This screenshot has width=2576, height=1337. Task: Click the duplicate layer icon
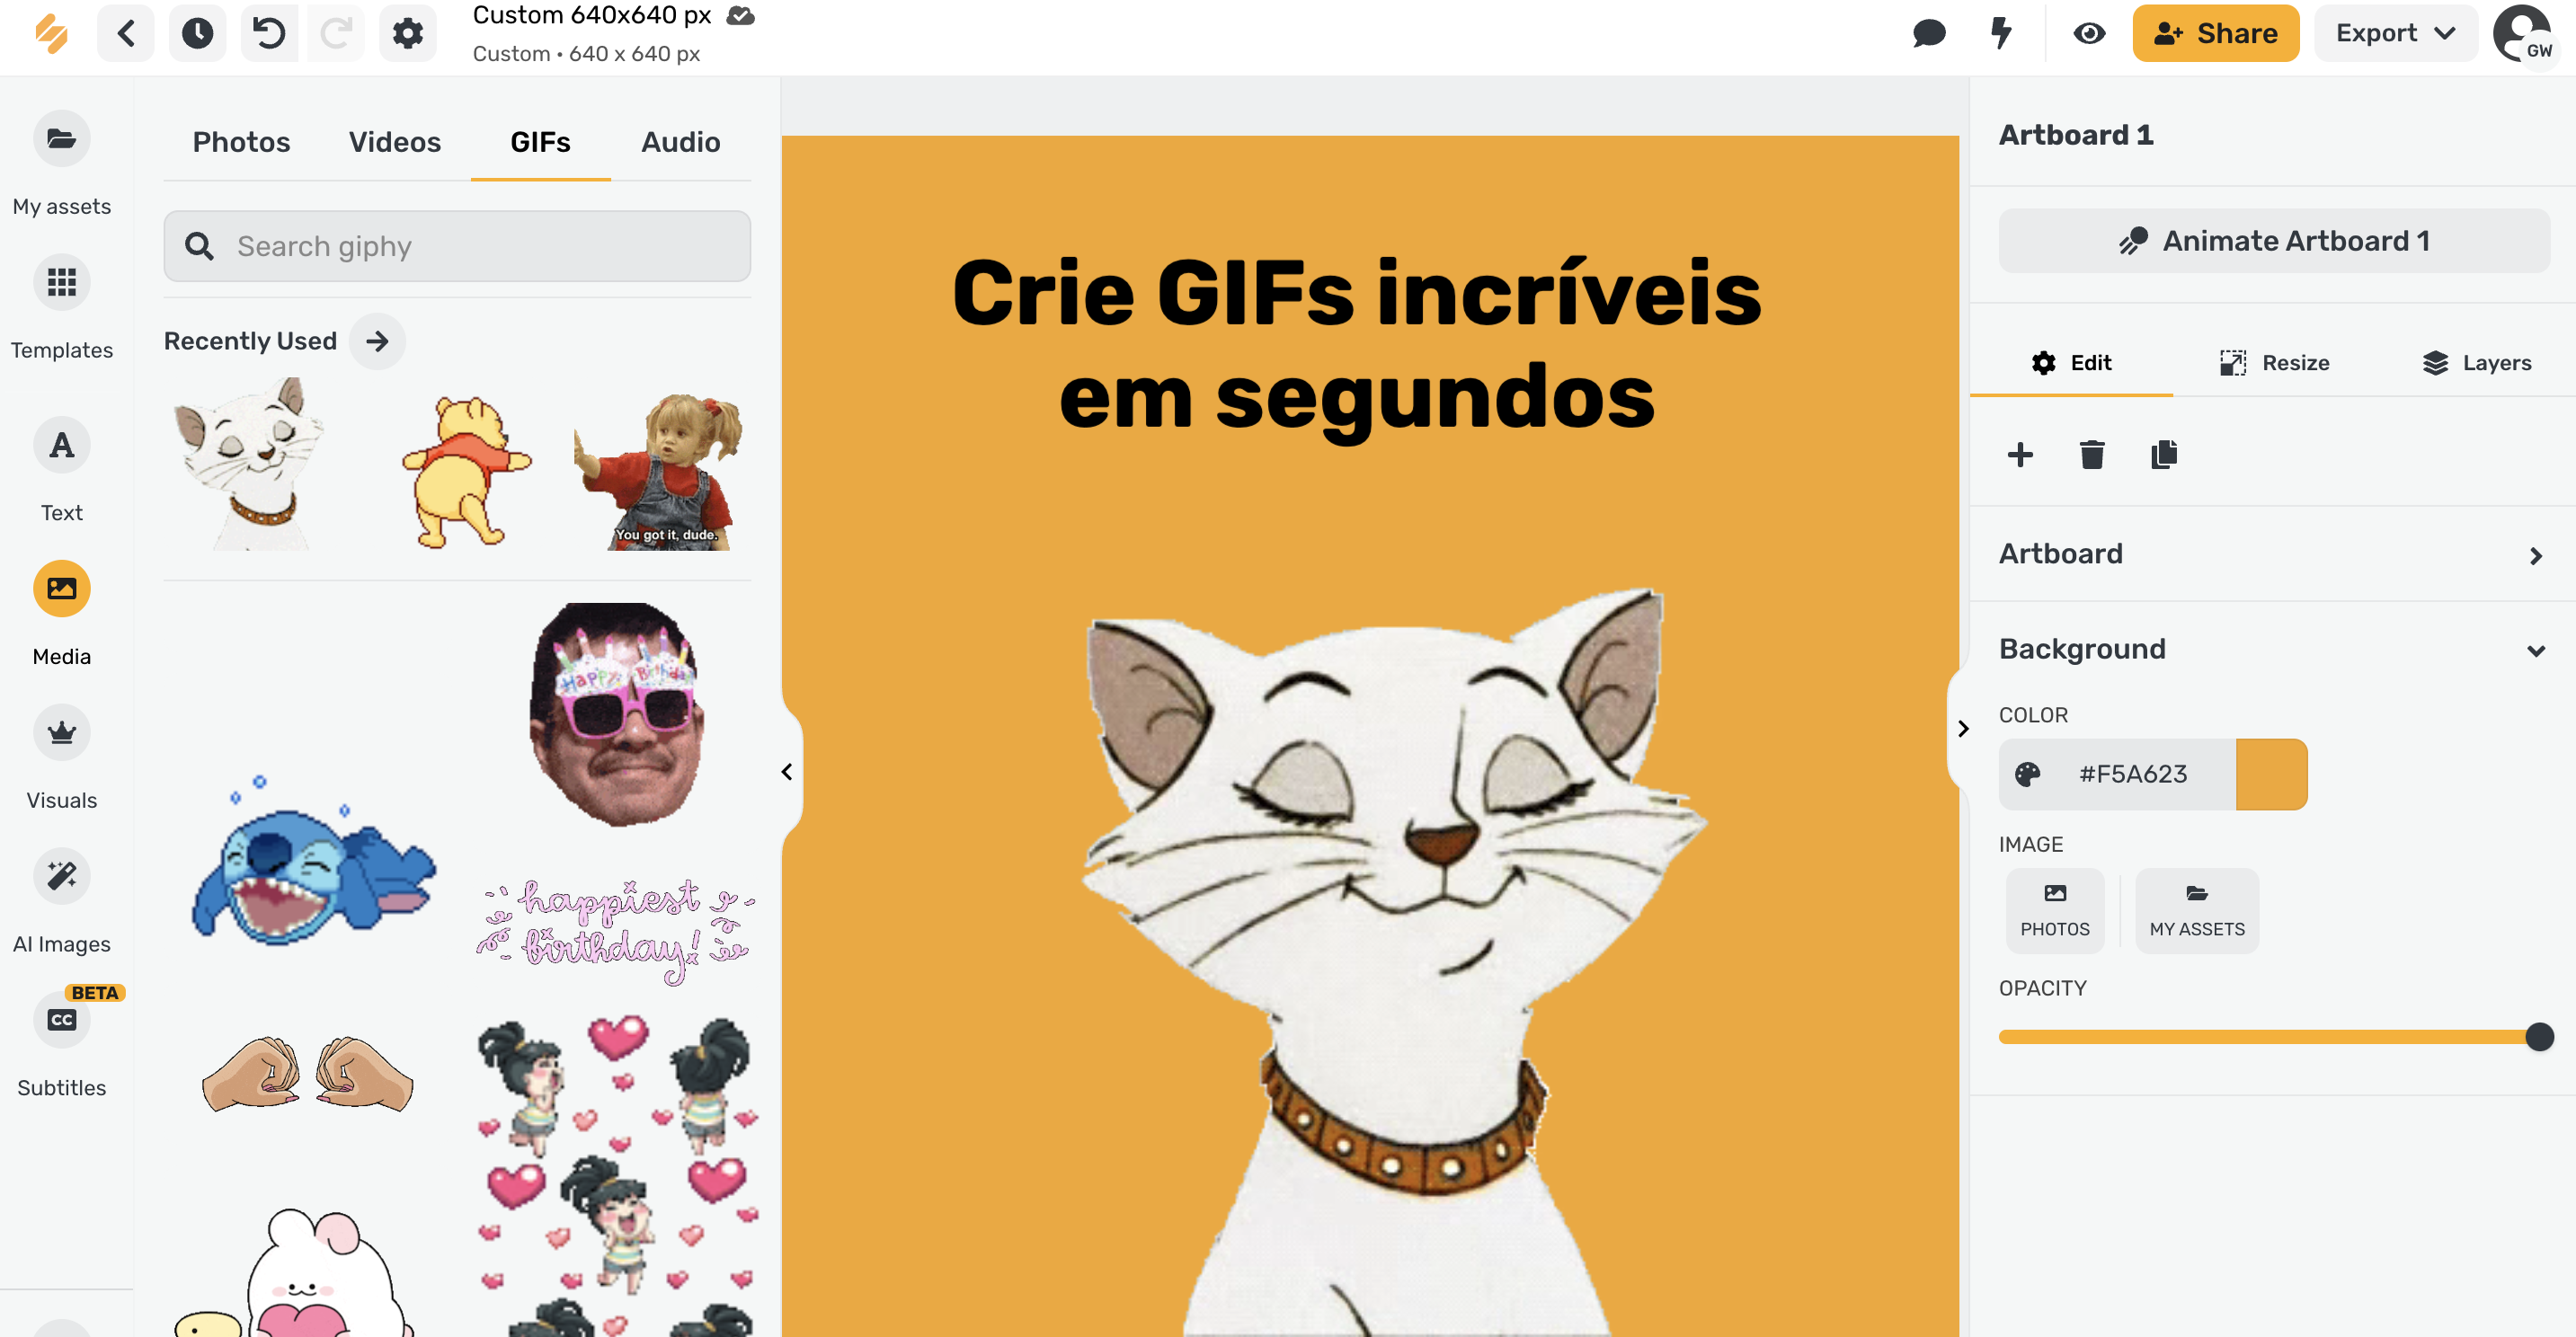(2163, 455)
